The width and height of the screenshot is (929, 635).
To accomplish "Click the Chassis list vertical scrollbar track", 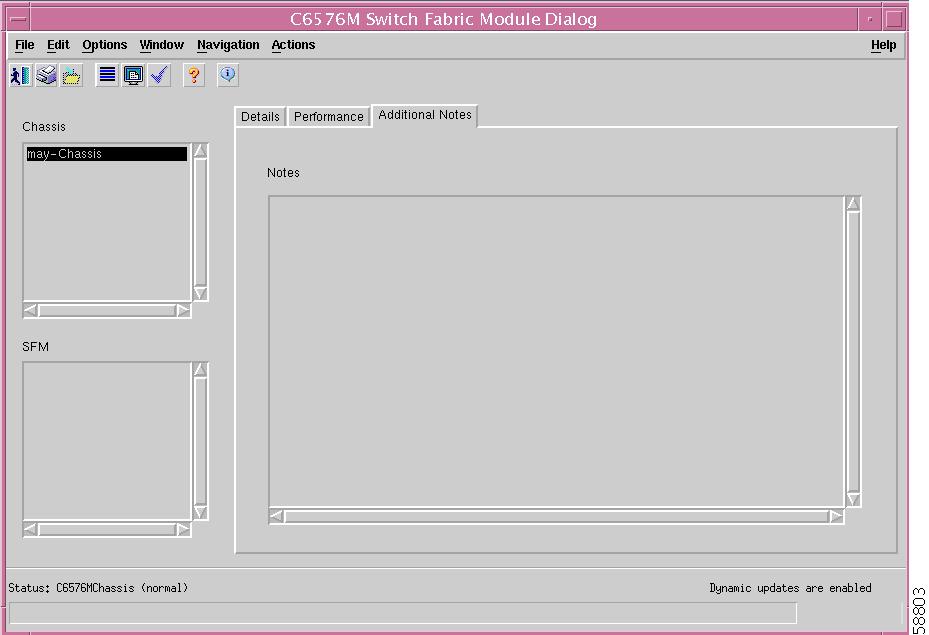I will click(x=200, y=222).
